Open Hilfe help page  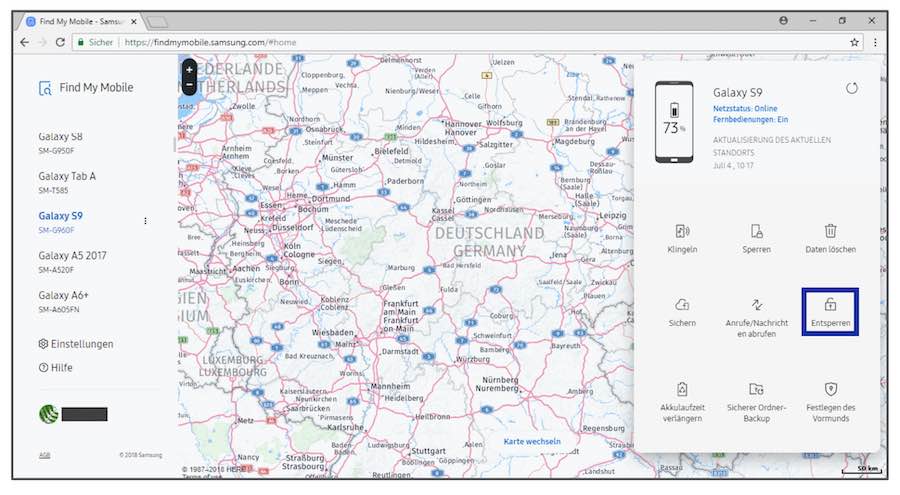[56, 368]
